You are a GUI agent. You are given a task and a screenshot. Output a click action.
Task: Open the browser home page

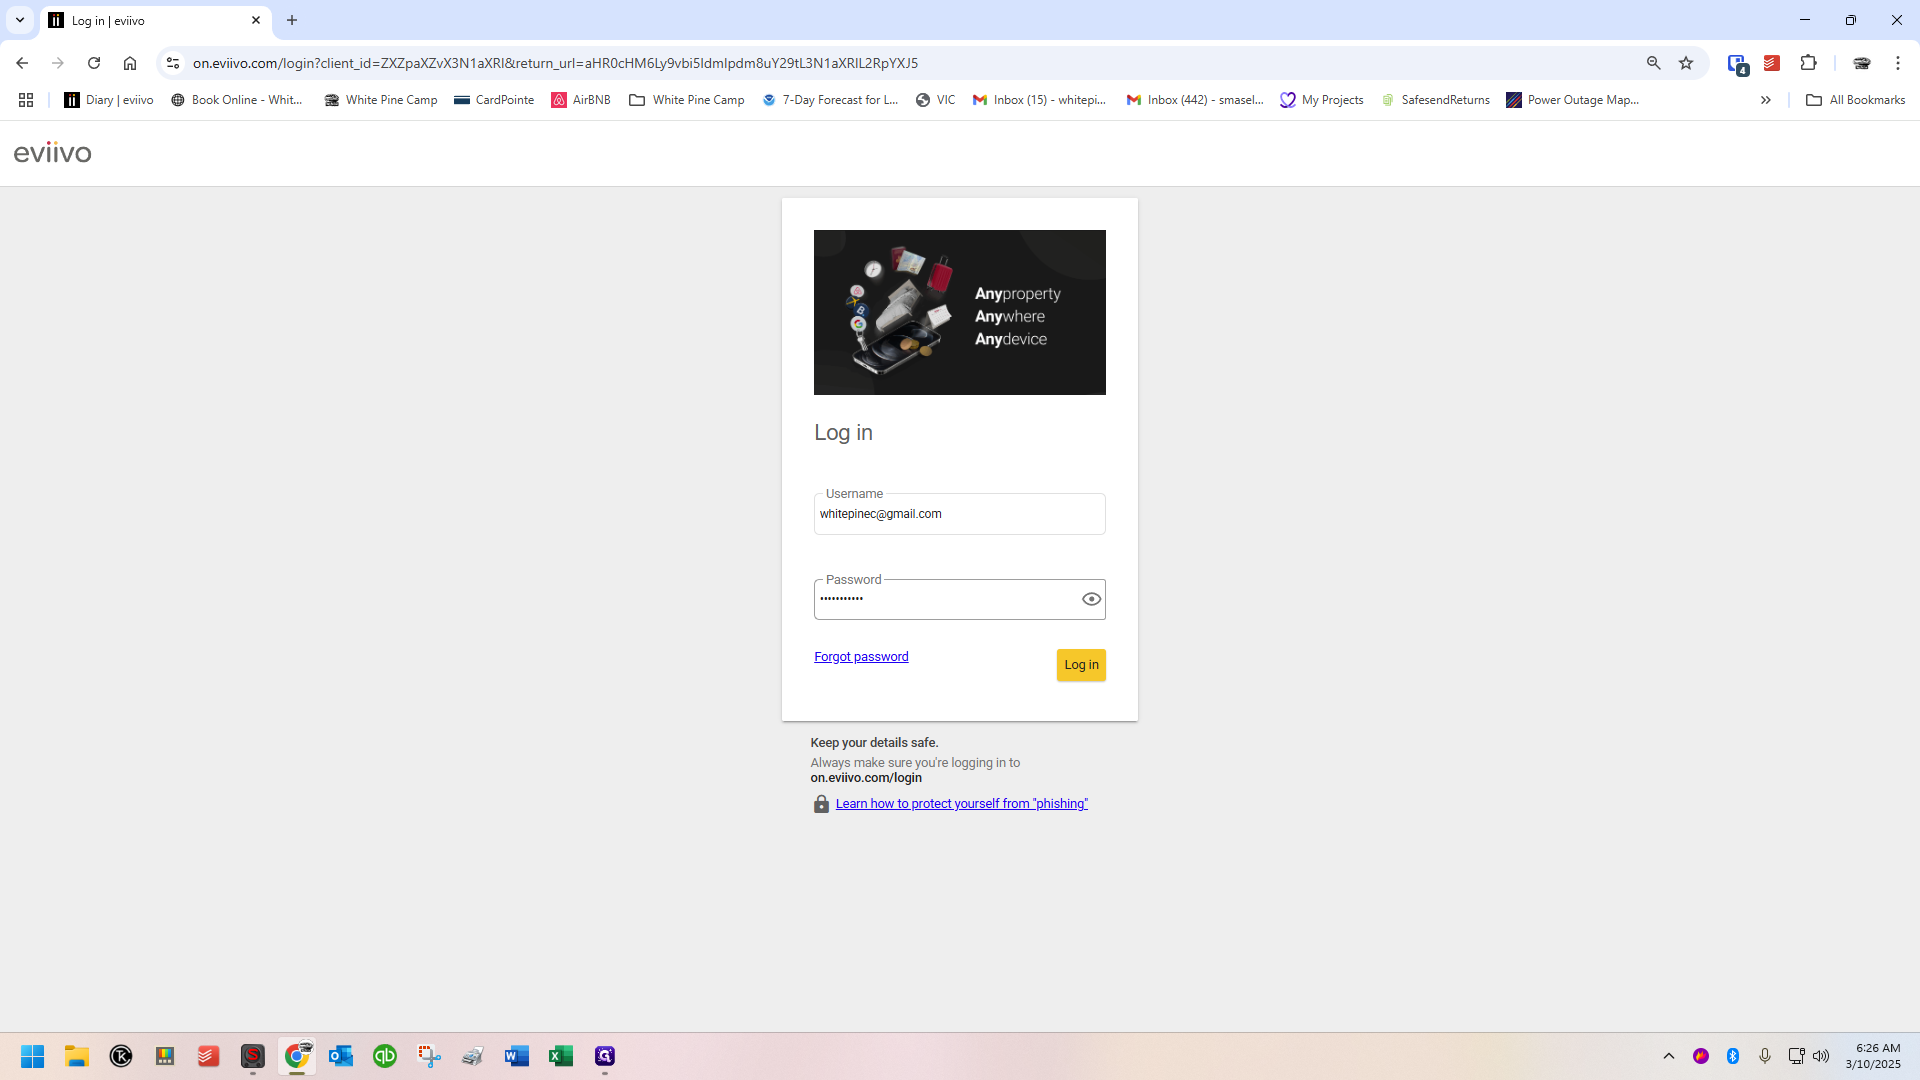click(130, 63)
